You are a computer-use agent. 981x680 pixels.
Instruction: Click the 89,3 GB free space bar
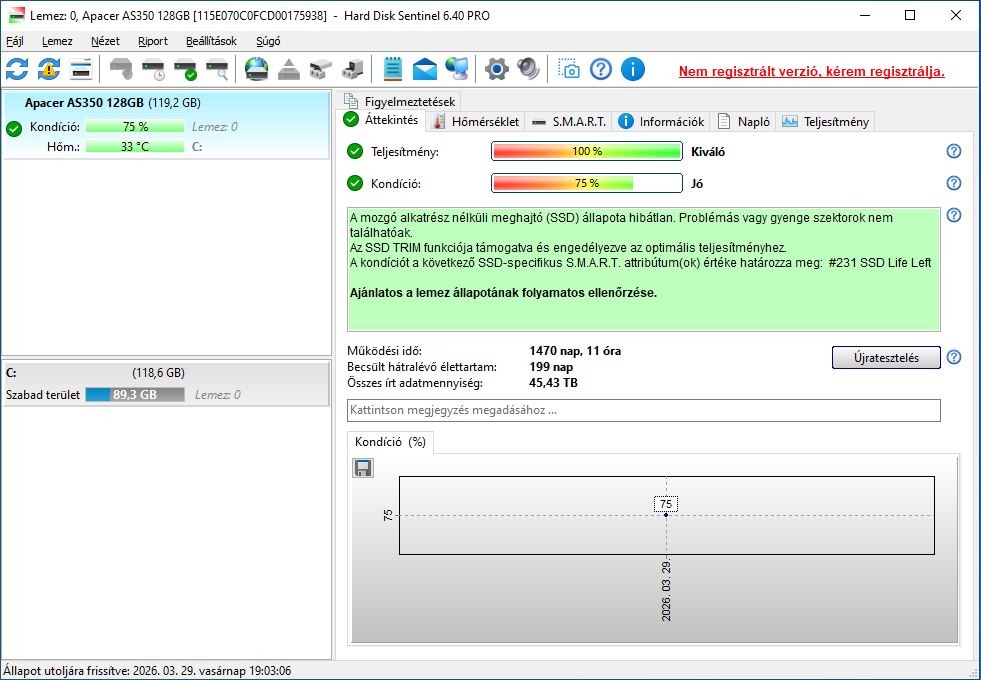tap(135, 395)
